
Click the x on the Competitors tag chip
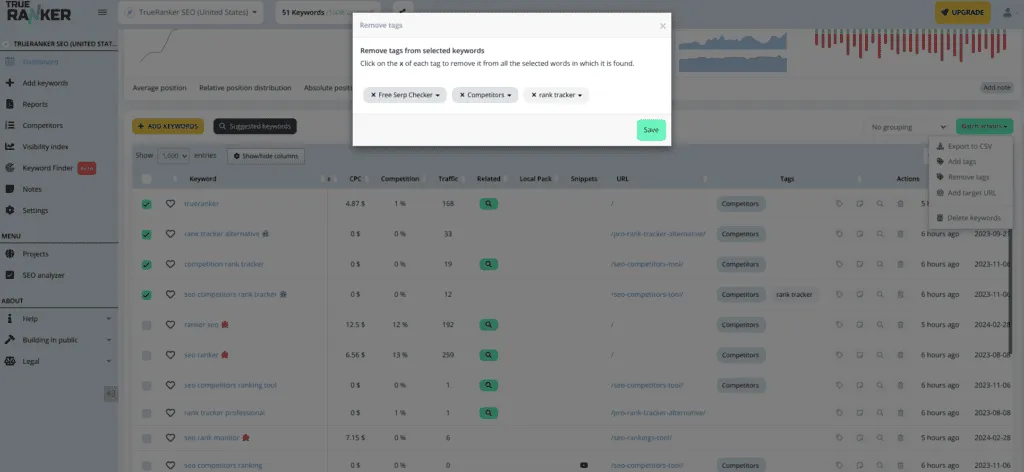pyautogui.click(x=462, y=95)
